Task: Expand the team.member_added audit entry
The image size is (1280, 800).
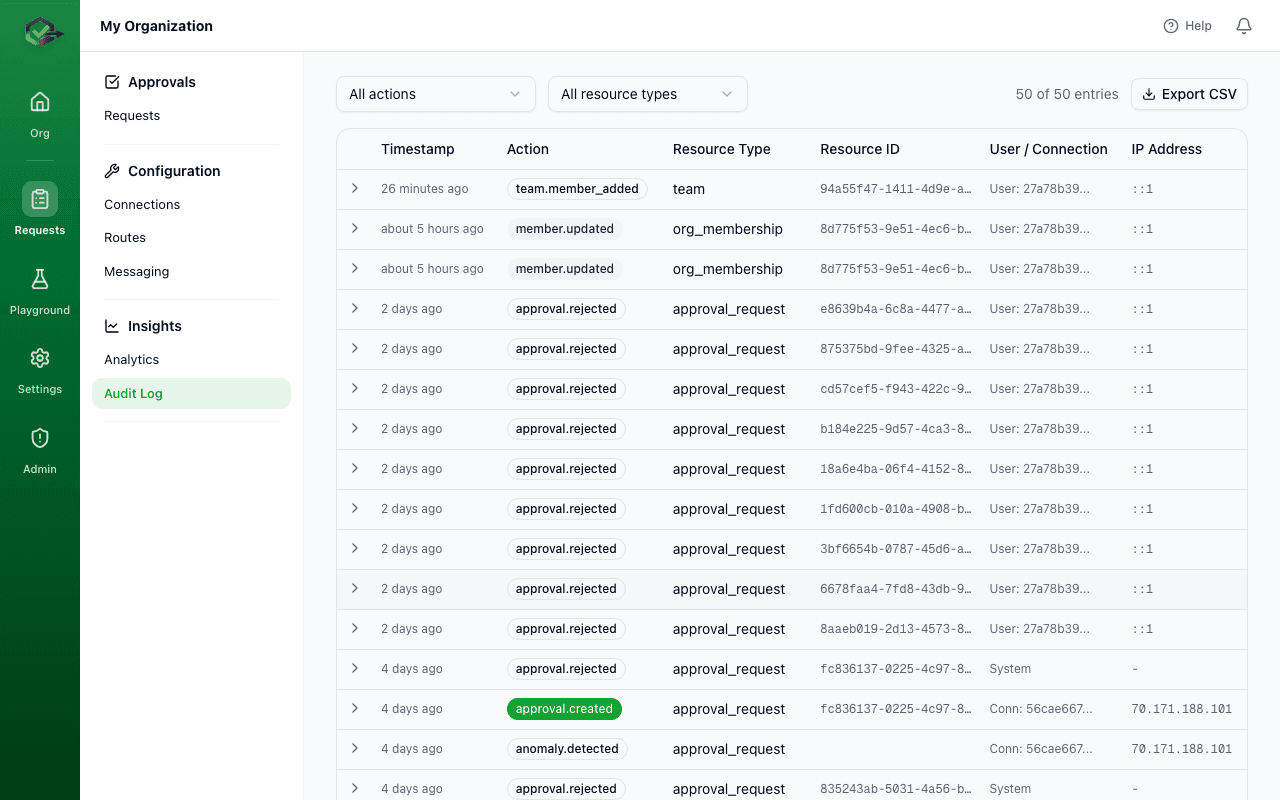Action: [x=355, y=189]
